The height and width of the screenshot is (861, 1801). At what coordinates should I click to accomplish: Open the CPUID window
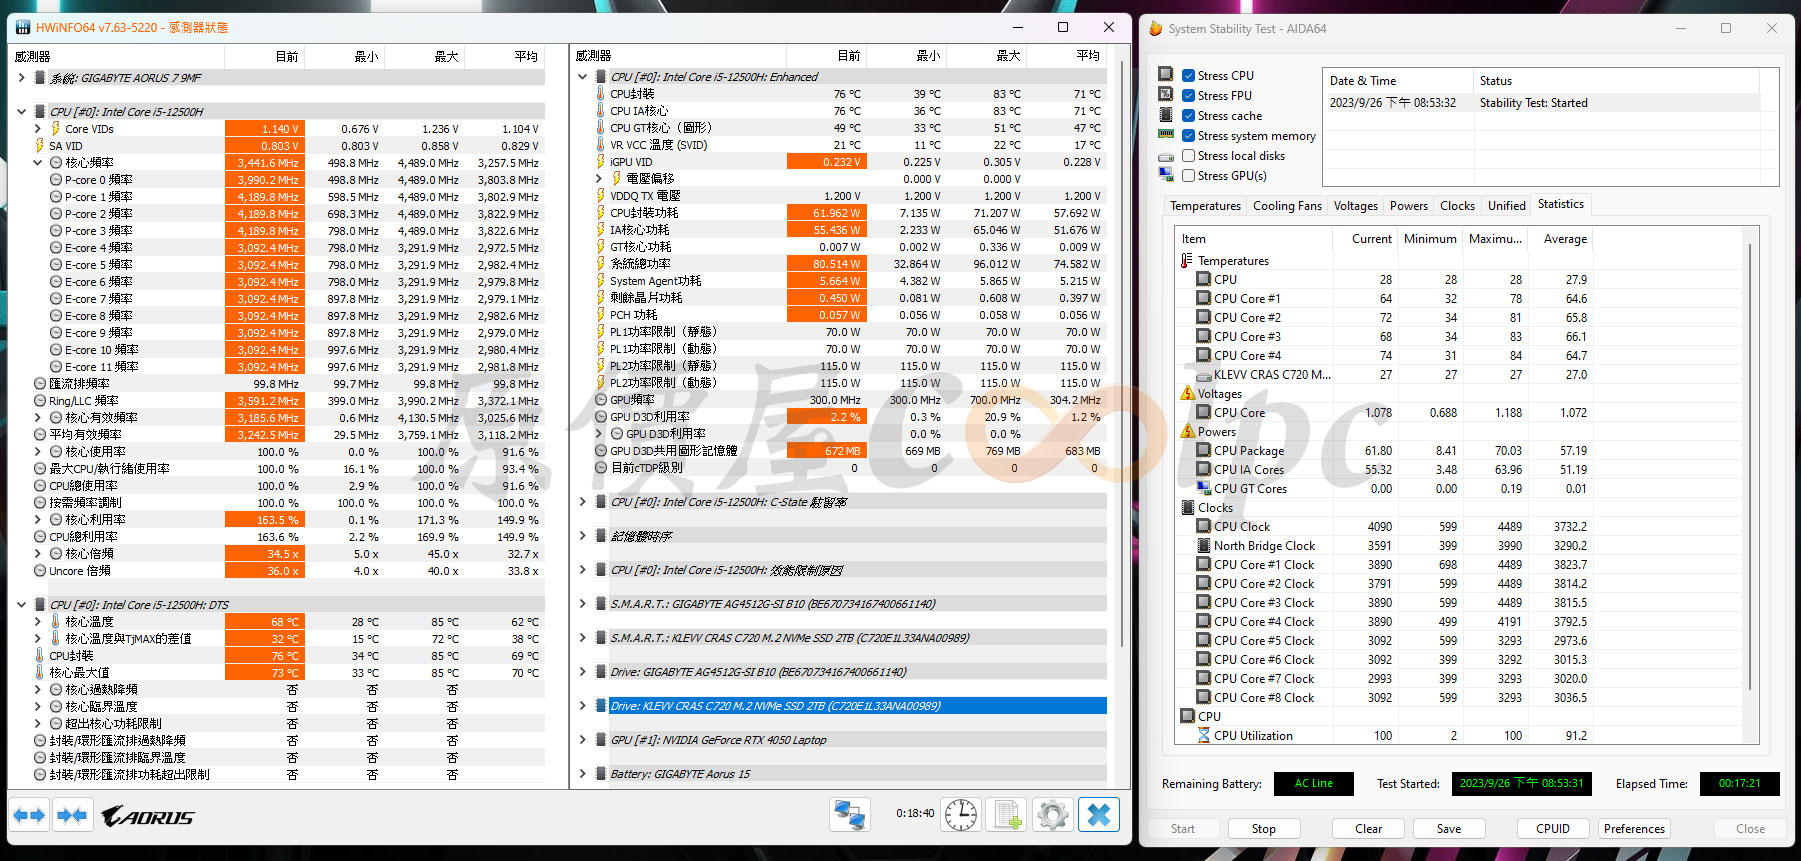pos(1552,829)
